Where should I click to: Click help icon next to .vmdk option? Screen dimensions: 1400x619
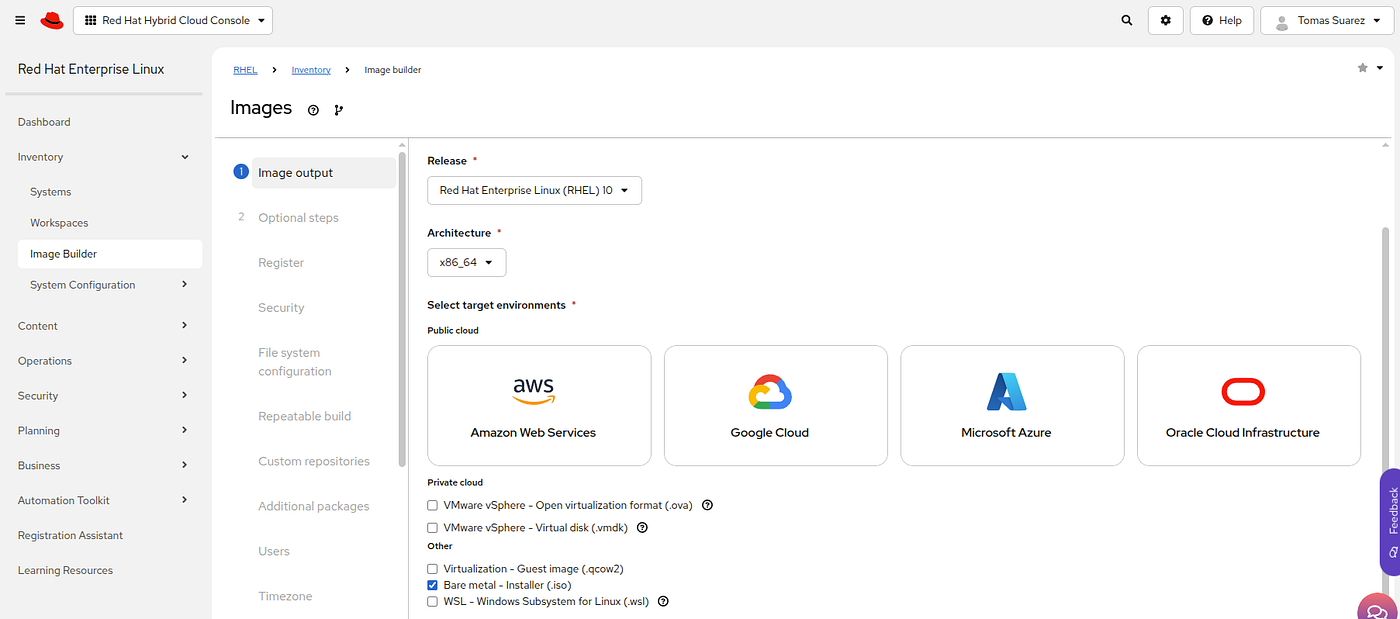pyautogui.click(x=642, y=528)
